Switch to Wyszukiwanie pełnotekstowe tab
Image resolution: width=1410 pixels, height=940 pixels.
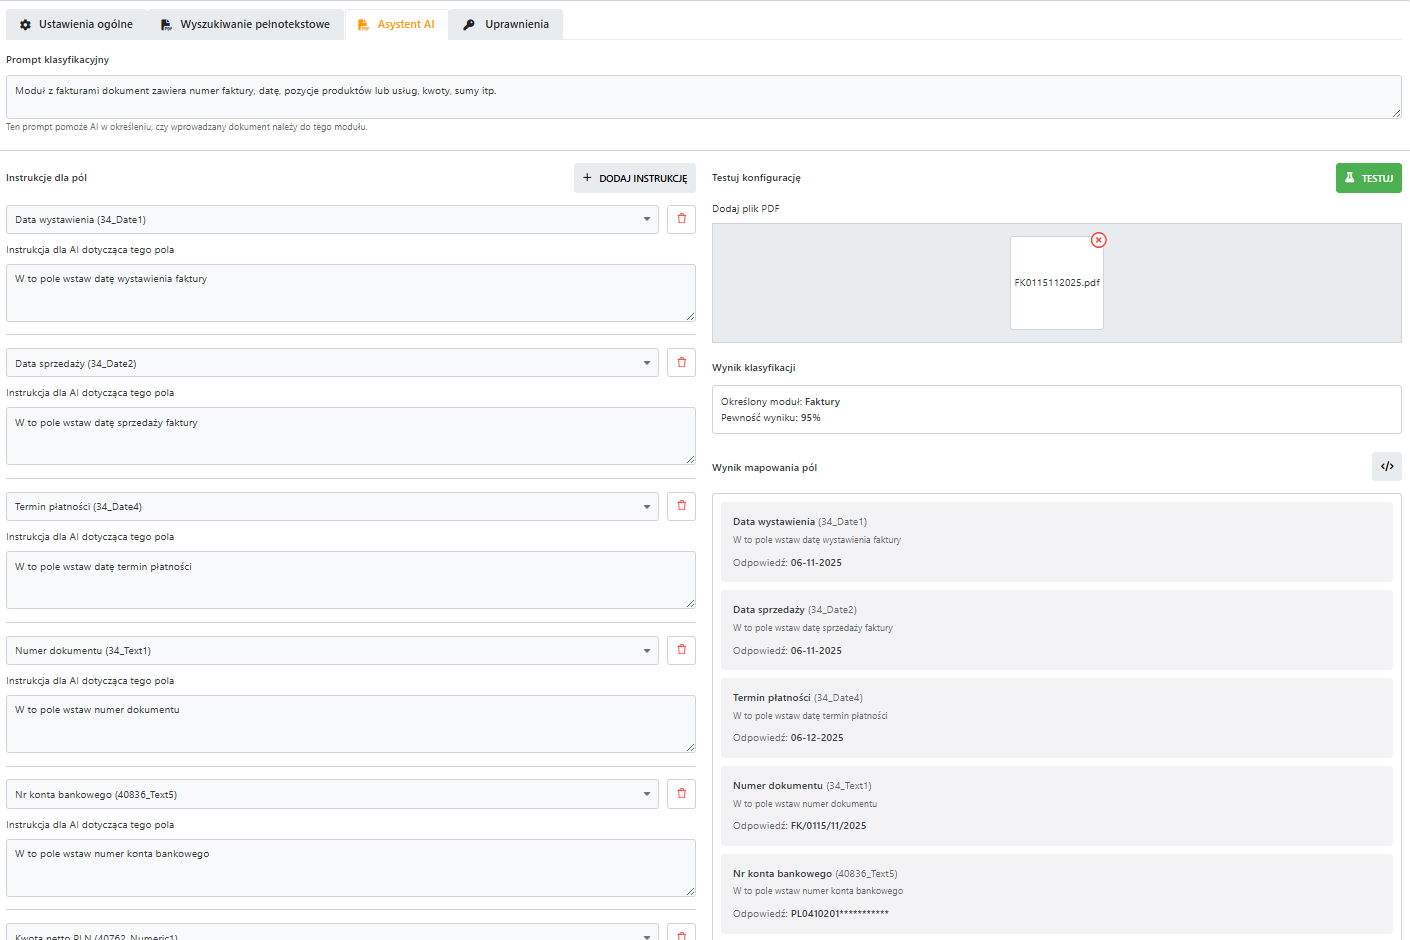(x=245, y=24)
